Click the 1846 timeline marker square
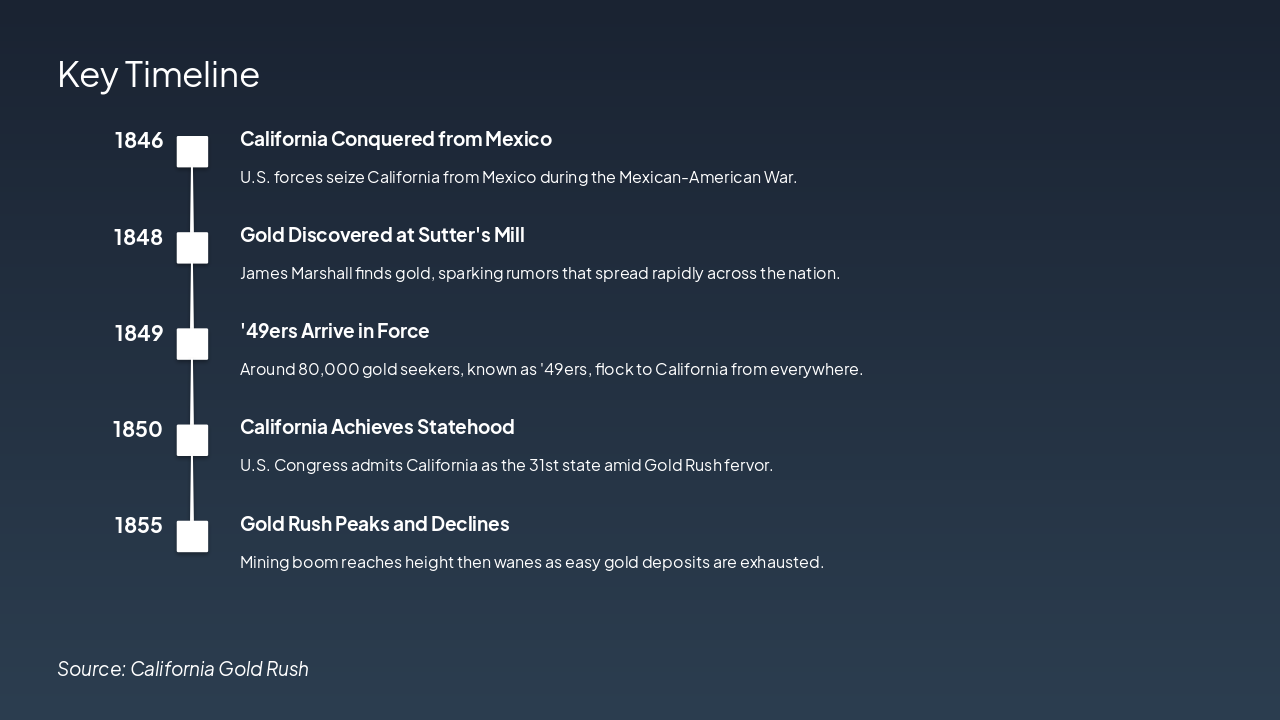The height and width of the screenshot is (720, 1280). [192, 152]
